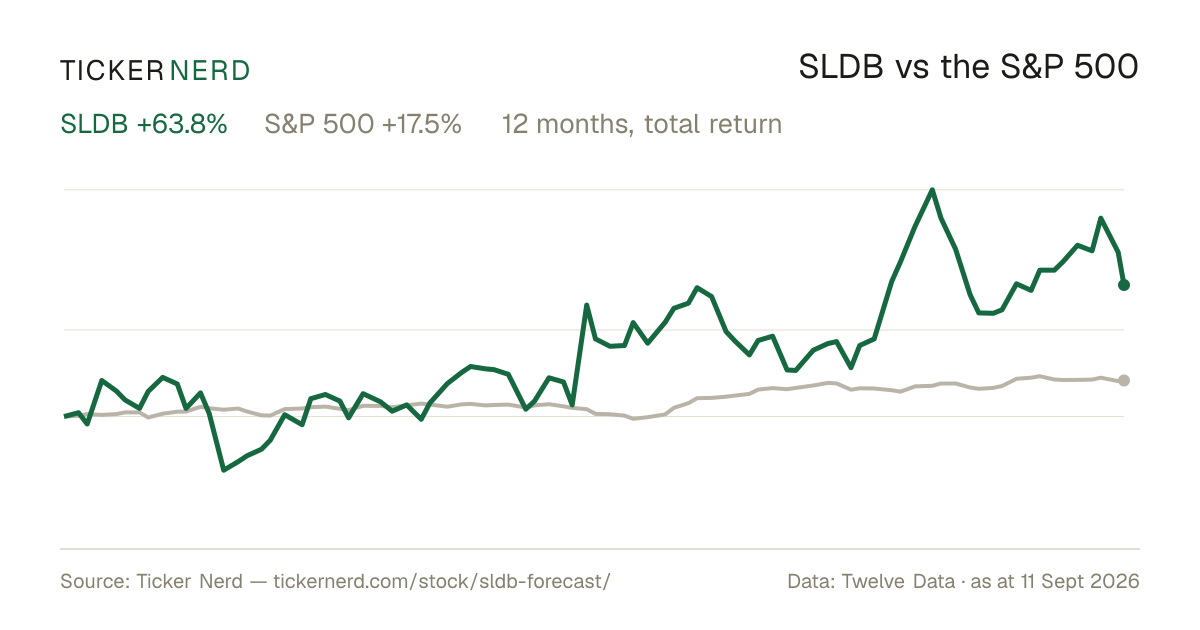Click the chart title SLDB vs the S&P 500
The image size is (1200, 630).
969,68
